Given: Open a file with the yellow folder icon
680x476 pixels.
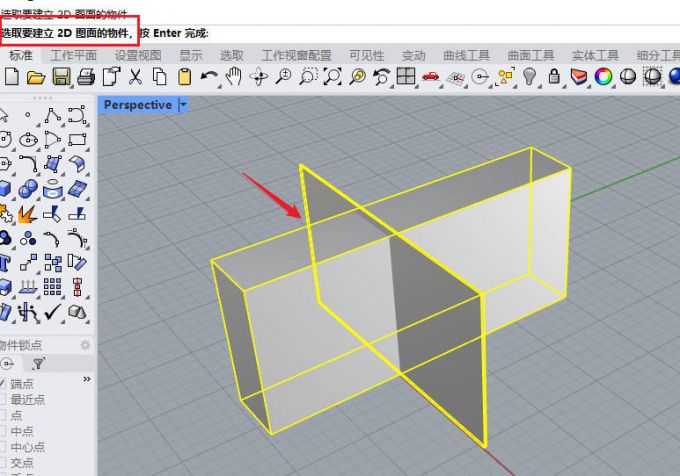Looking at the screenshot, I should point(36,77).
